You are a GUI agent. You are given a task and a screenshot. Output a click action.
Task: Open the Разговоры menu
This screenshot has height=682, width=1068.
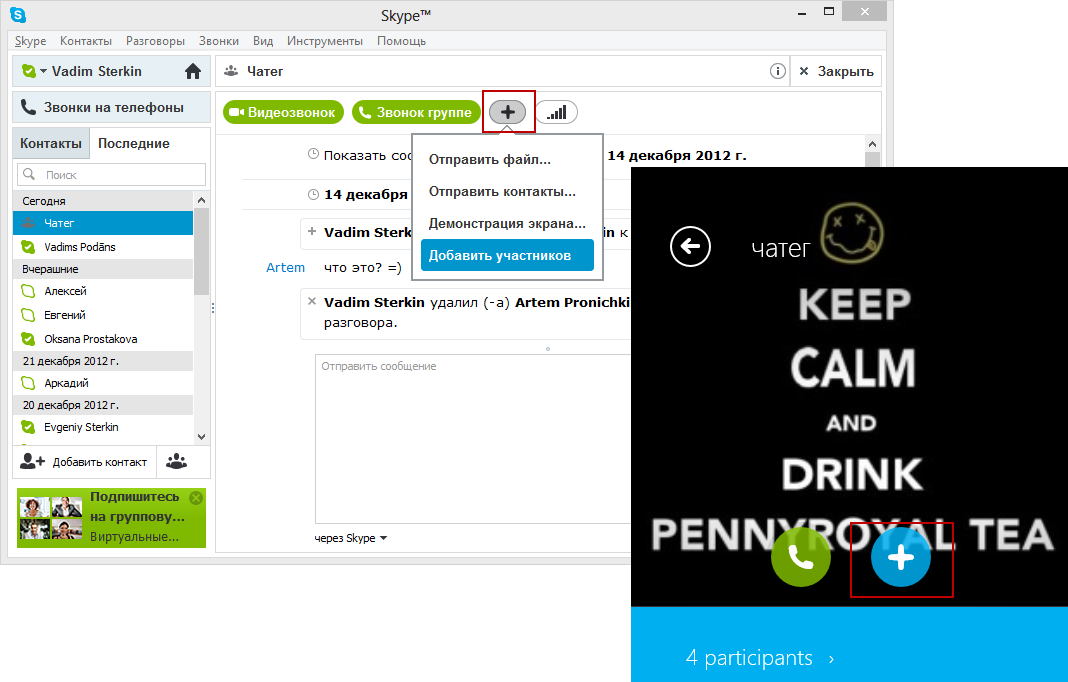(155, 41)
